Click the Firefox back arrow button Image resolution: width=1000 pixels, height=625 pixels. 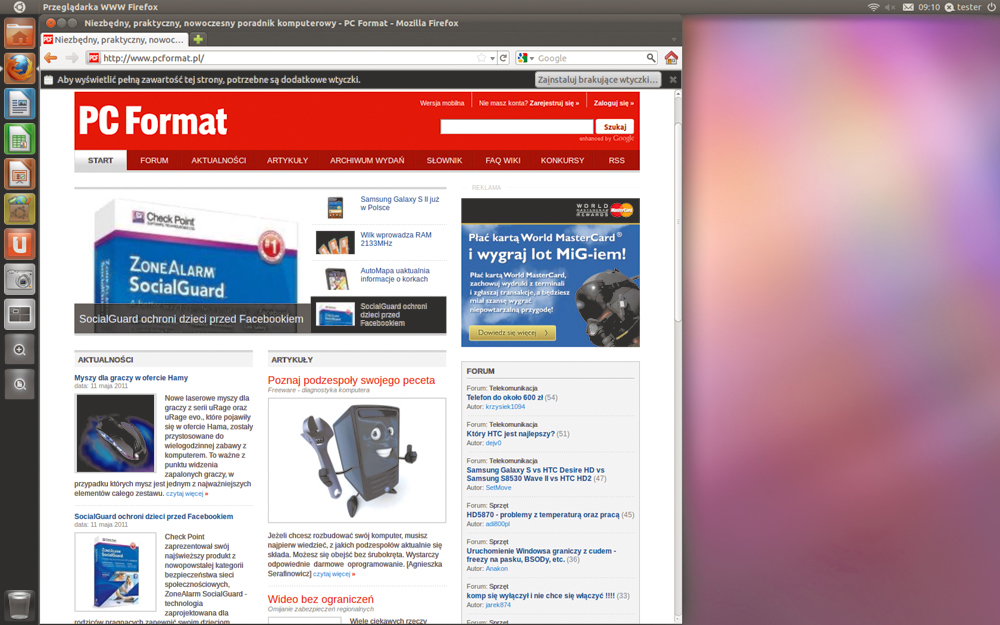coord(50,58)
